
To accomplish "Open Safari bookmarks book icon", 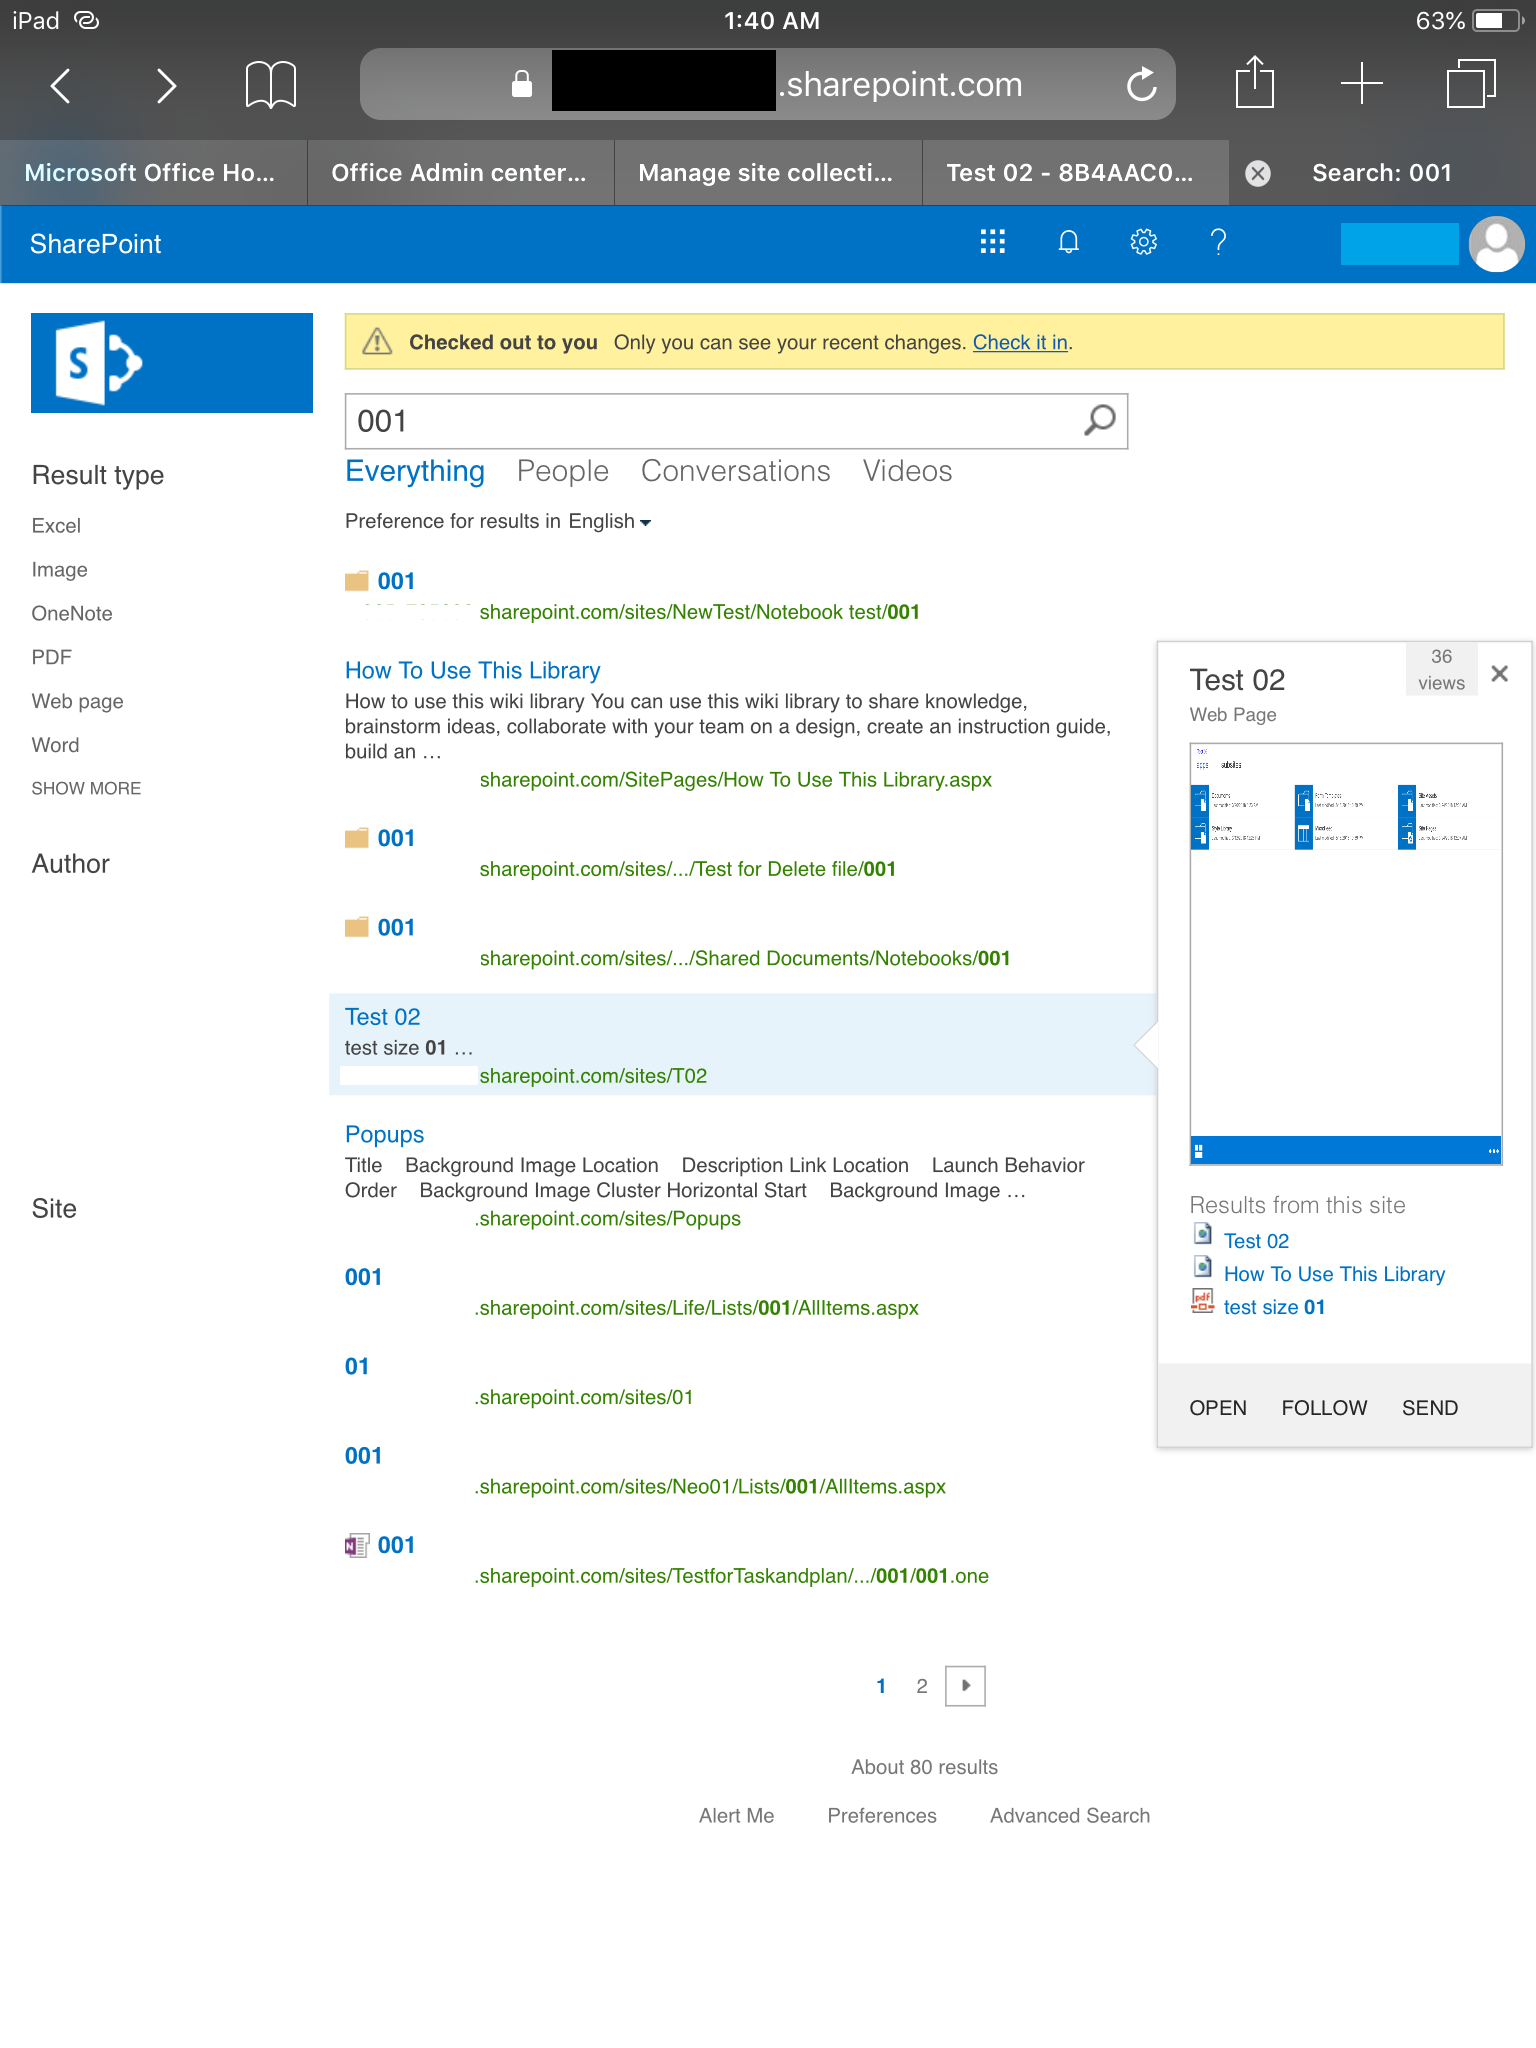I will click(x=271, y=85).
